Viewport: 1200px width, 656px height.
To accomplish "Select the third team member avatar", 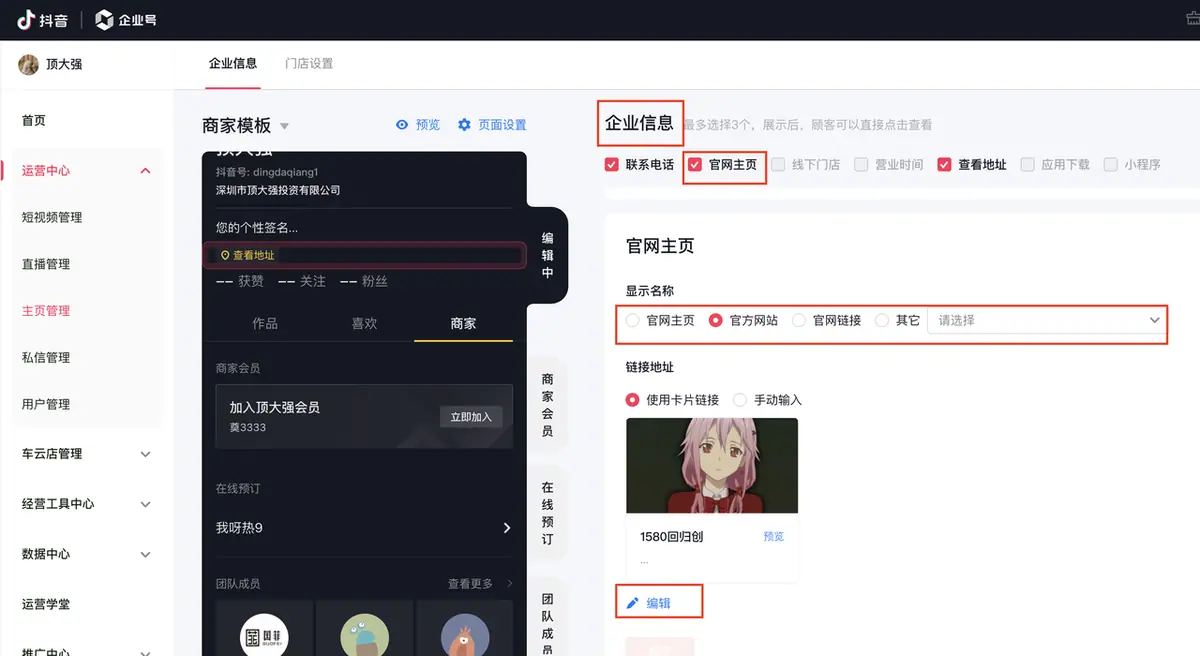I will [465, 637].
